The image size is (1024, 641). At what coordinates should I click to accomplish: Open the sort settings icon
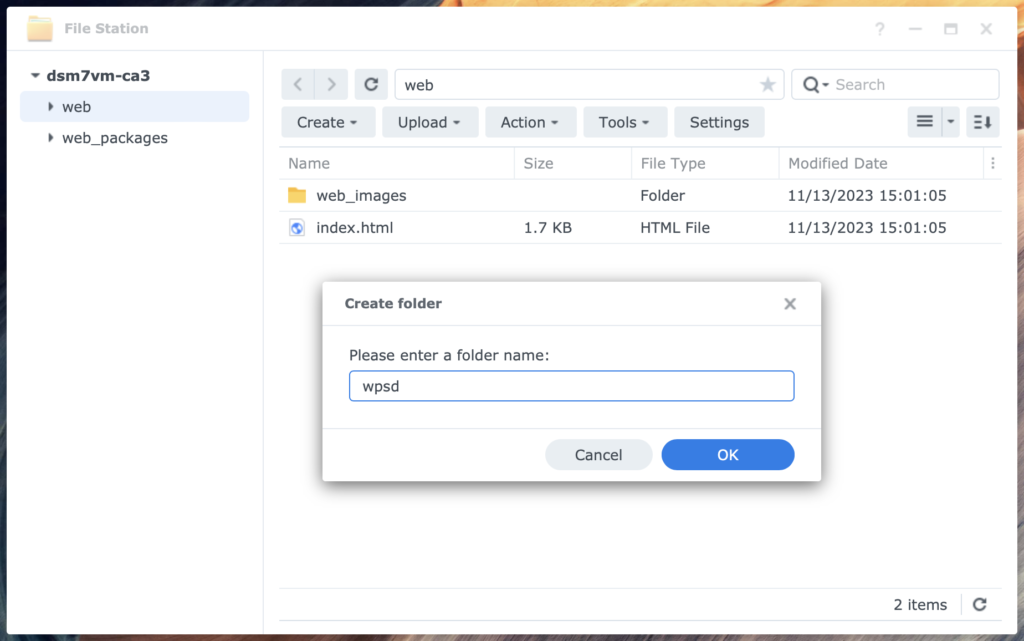pyautogui.click(x=981, y=121)
